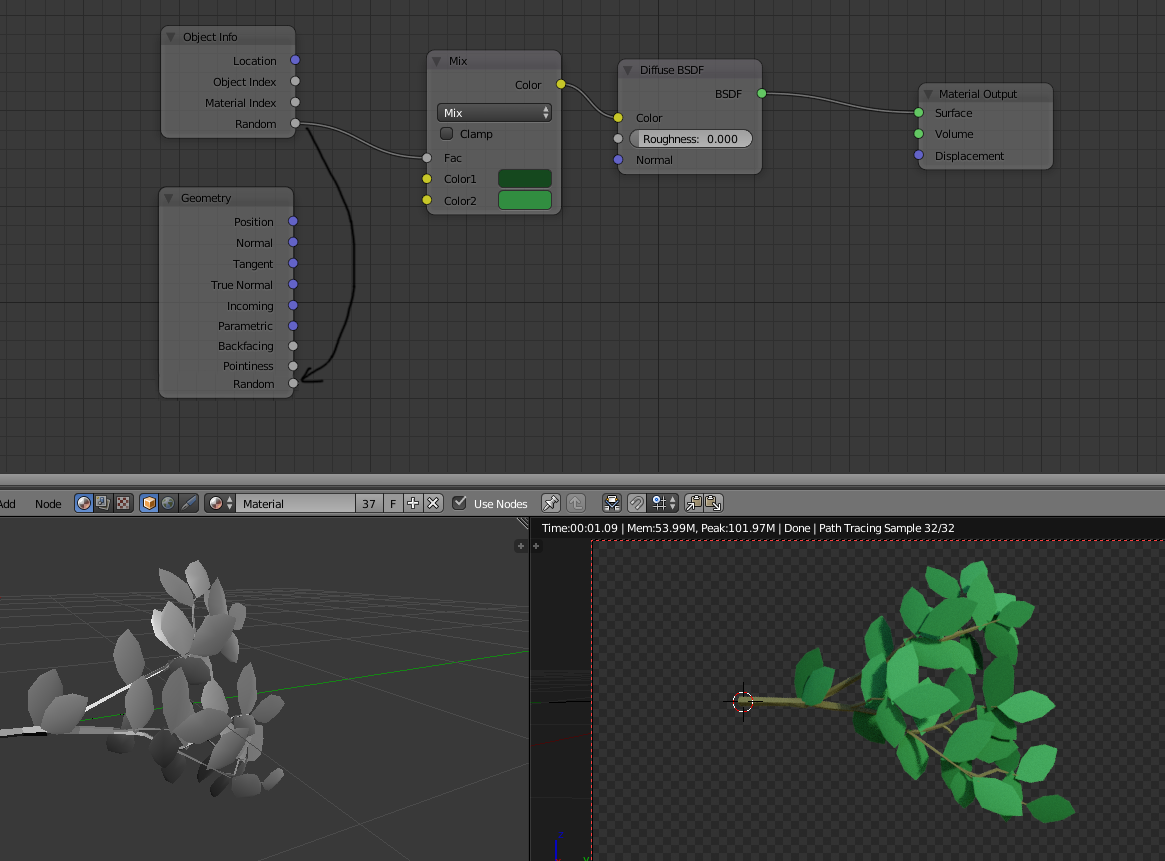This screenshot has height=861, width=1165.
Task: Select world shader type globe icon
Action: (169, 503)
